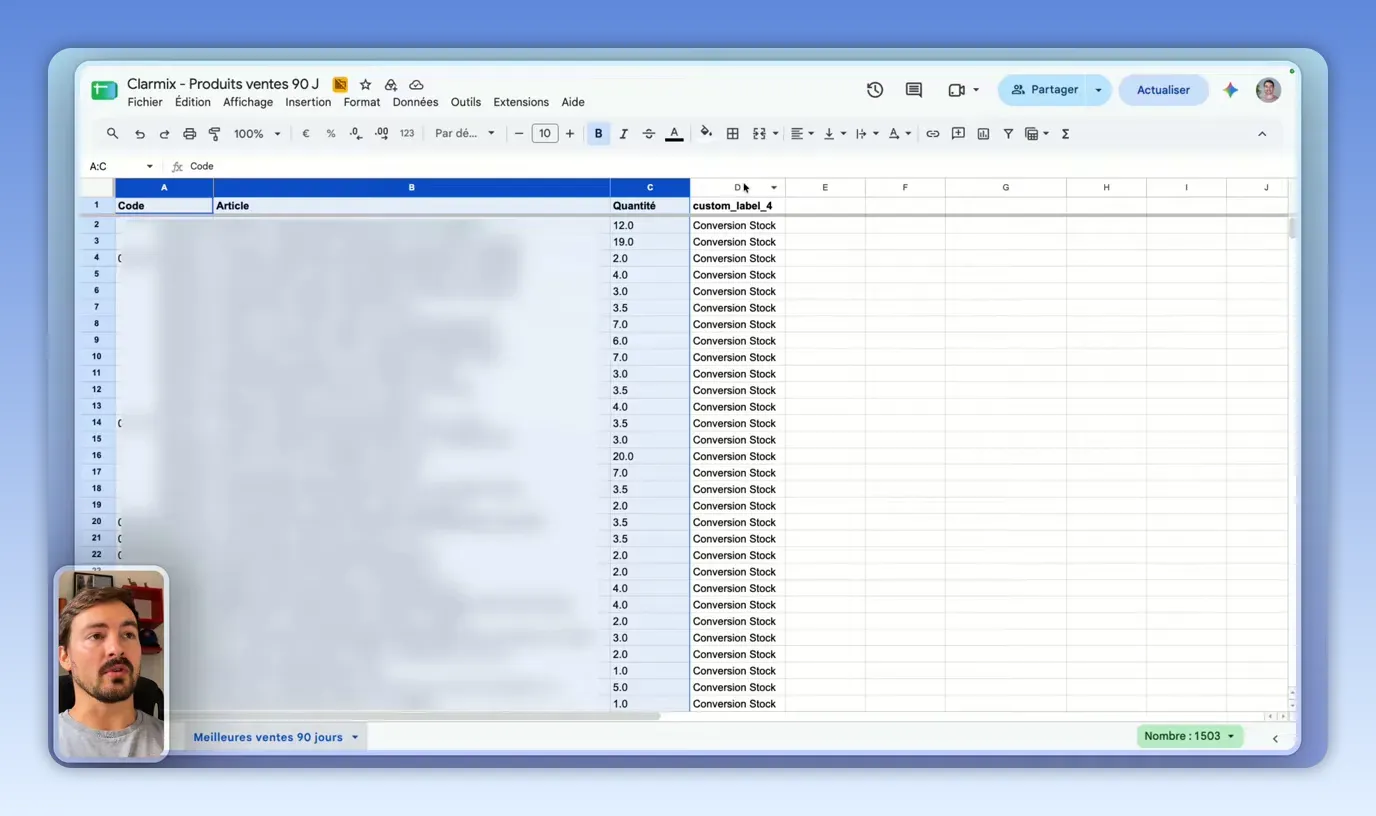This screenshot has height=816, width=1376.
Task: Open the fill color picker
Action: click(706, 133)
